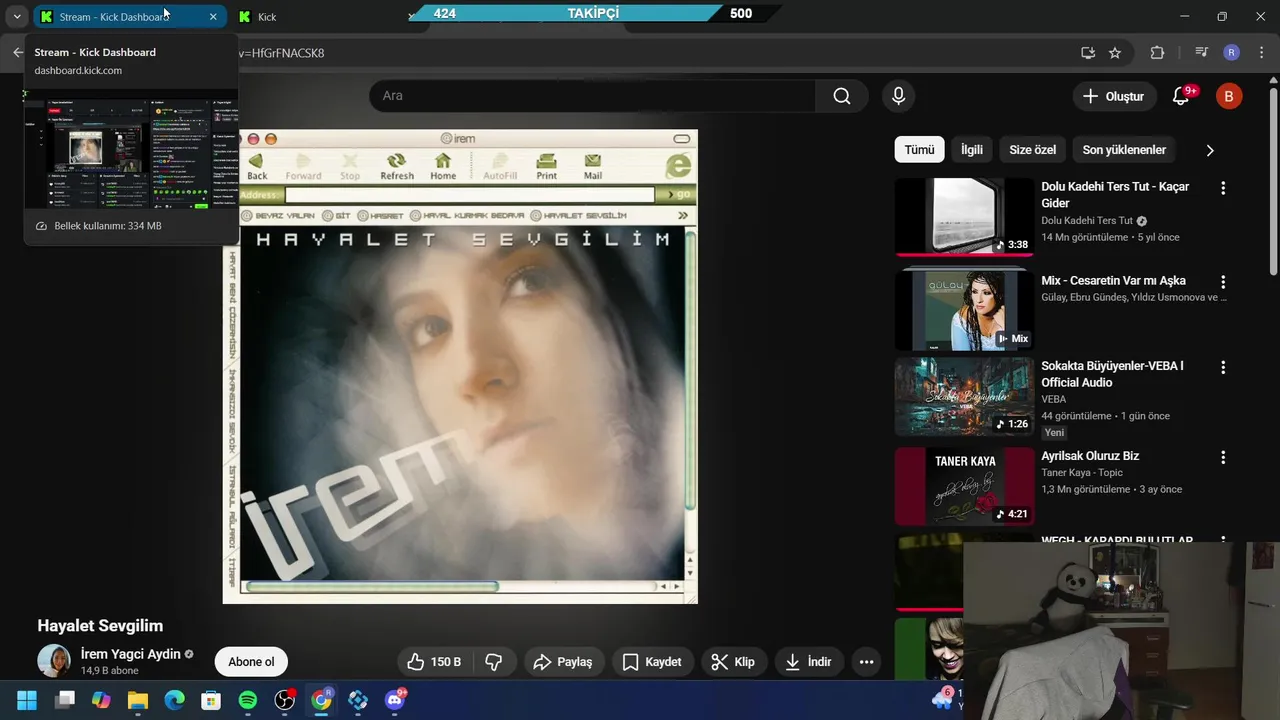Open Microsoft Store from taskbar
The image size is (1280, 720).
pos(211,700)
